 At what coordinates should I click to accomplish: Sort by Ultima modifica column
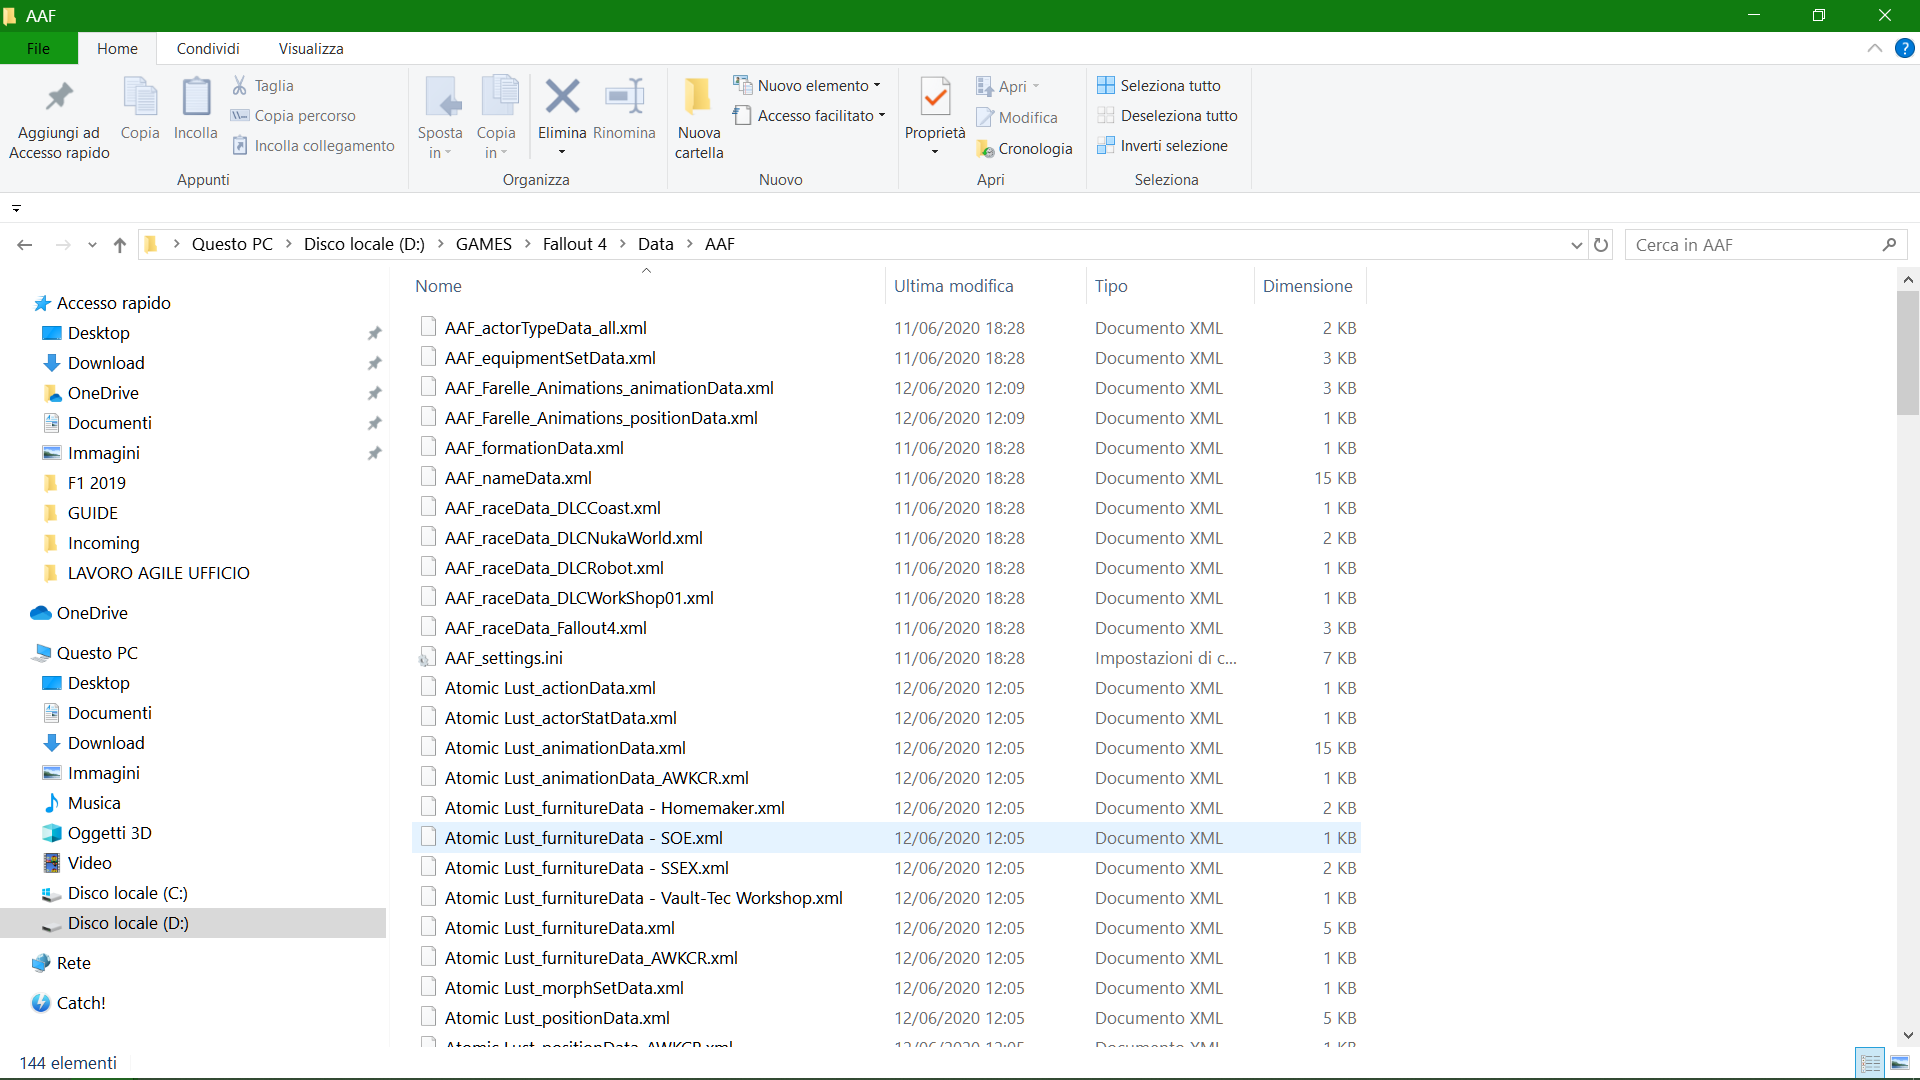(x=954, y=286)
